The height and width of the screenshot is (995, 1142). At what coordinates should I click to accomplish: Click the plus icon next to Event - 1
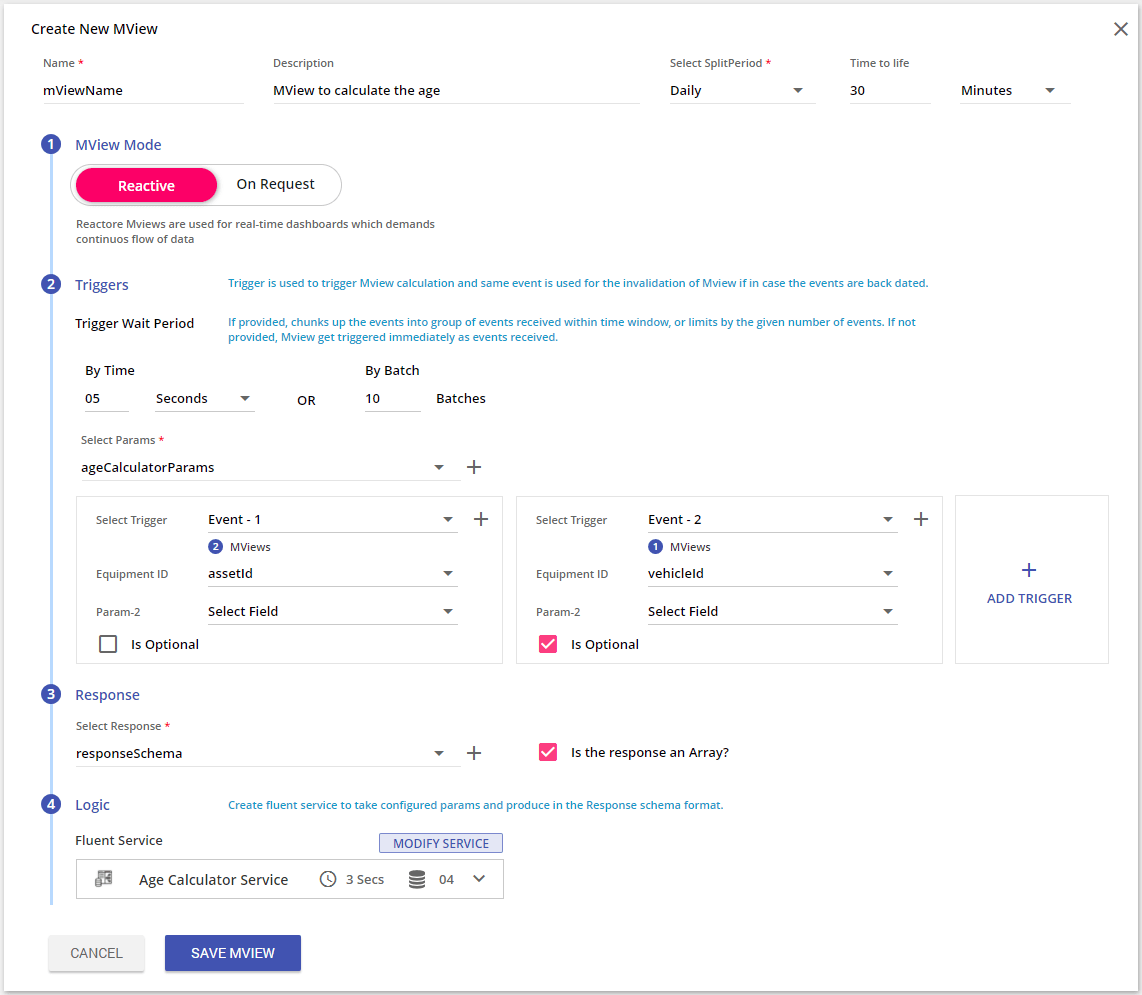coord(480,519)
